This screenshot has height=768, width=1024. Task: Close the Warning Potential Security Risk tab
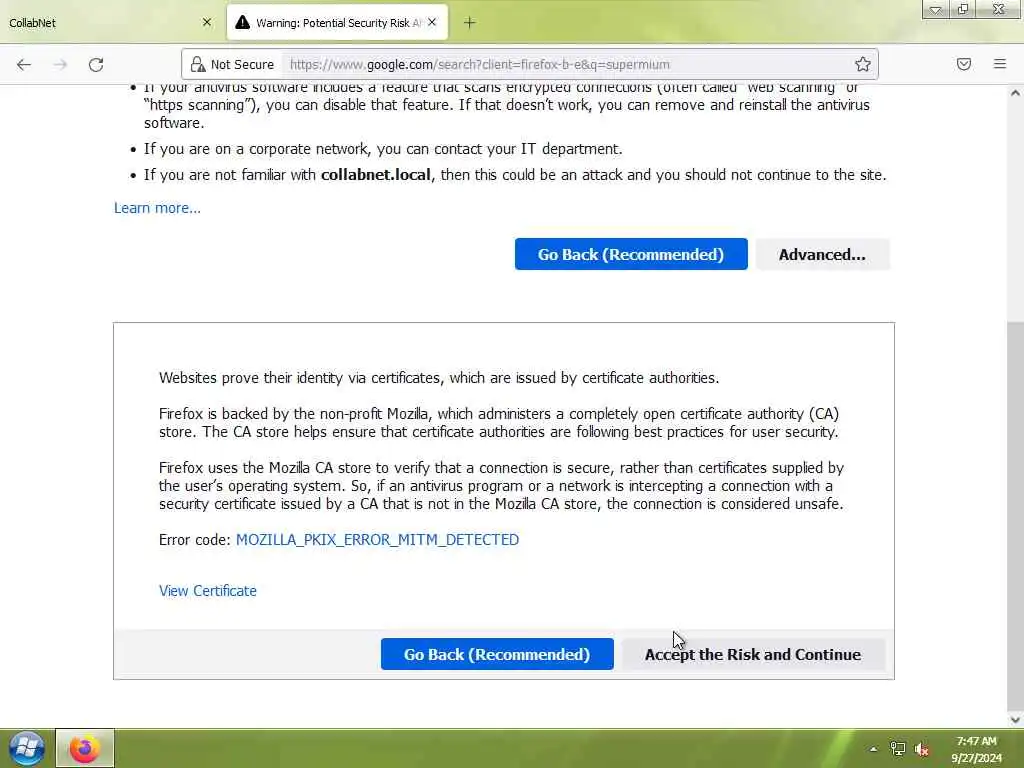(x=432, y=22)
